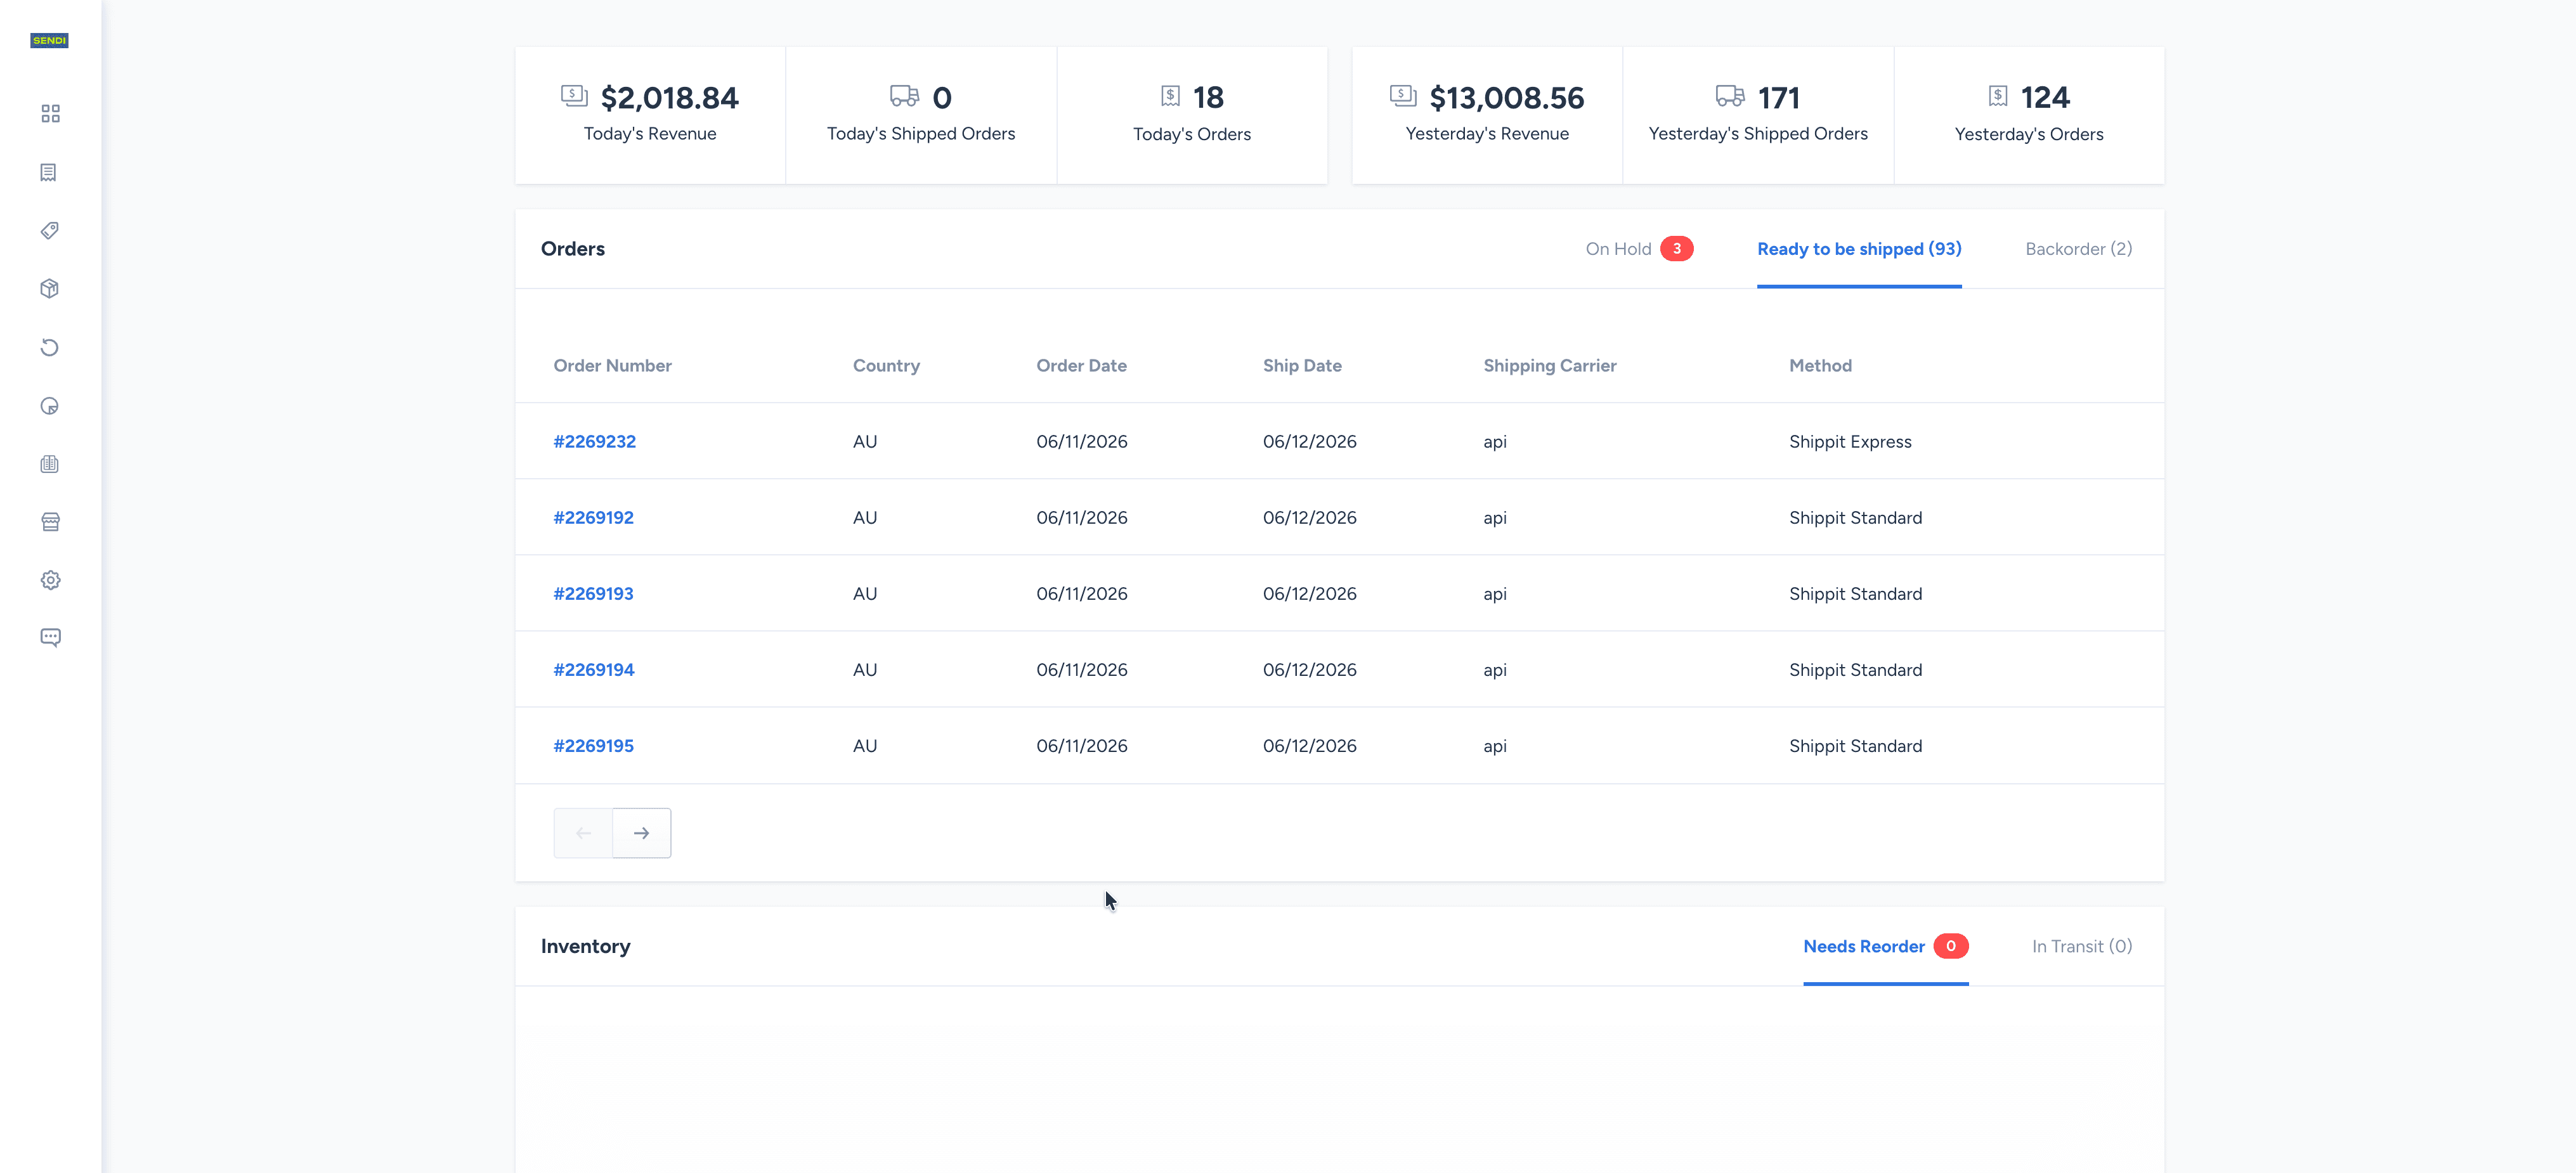Open the orders receipt icon in sidebar

pos(49,173)
